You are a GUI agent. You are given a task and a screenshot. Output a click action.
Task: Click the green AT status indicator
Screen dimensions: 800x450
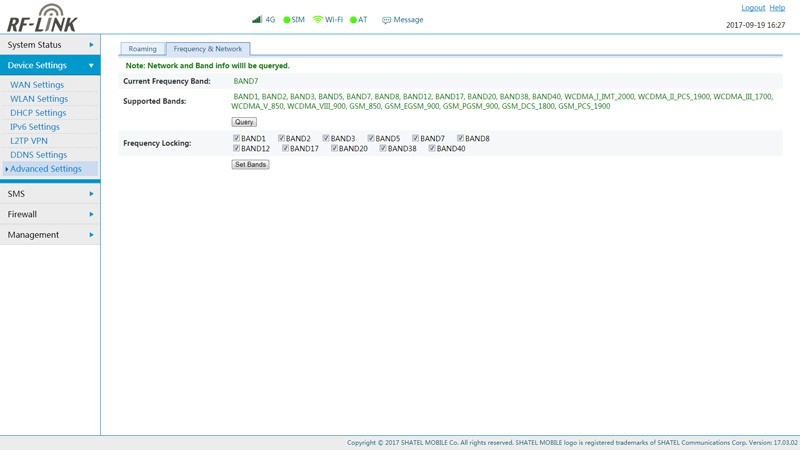[x=353, y=20]
